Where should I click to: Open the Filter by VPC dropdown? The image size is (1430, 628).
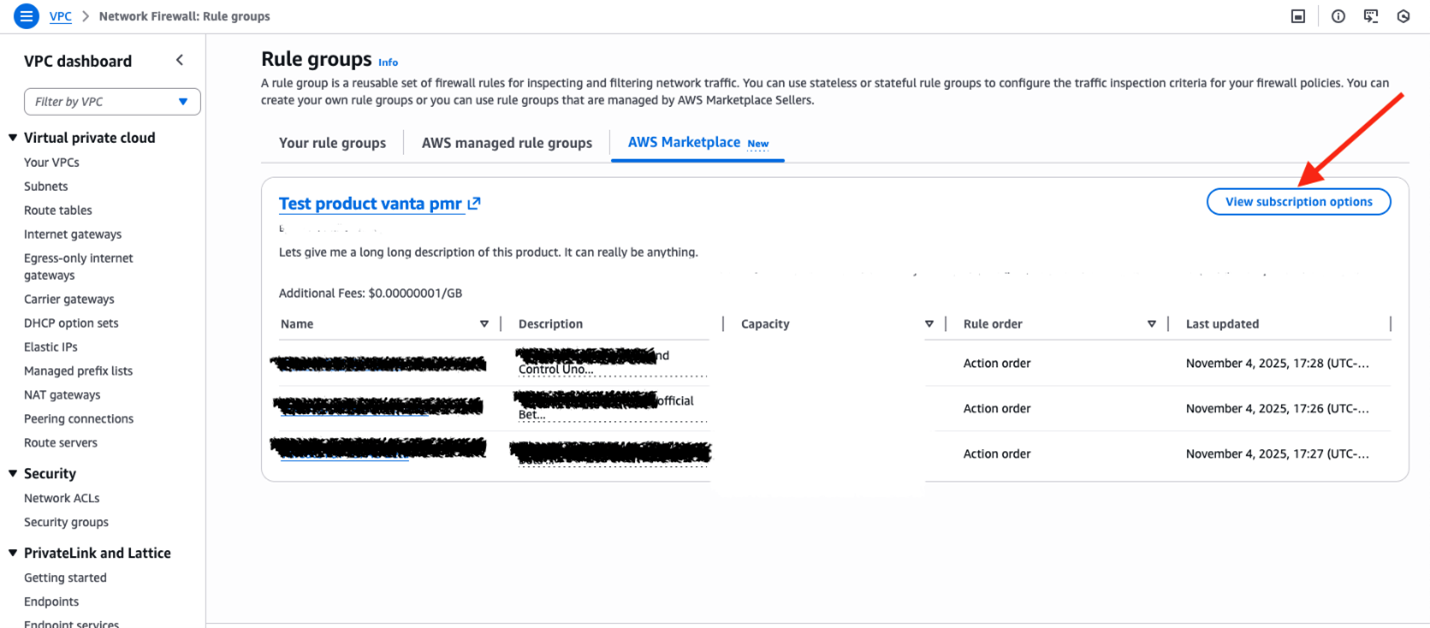[111, 101]
